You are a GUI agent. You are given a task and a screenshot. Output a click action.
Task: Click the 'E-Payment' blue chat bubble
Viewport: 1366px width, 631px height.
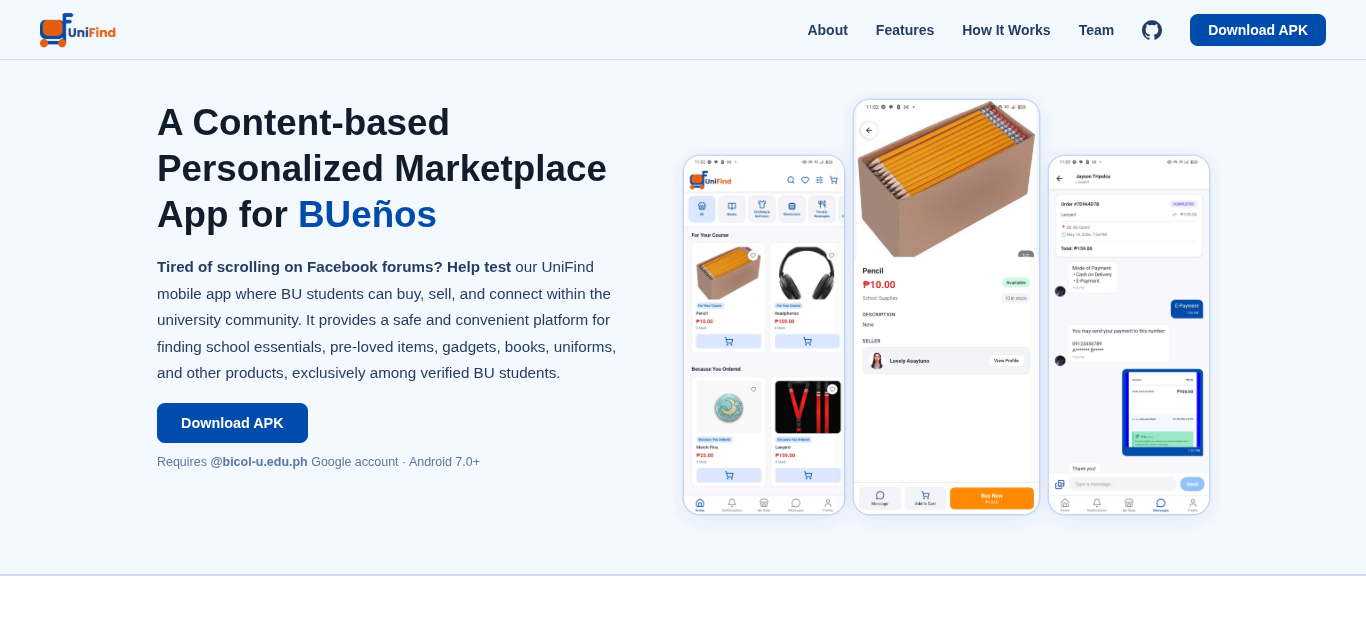pos(1187,309)
